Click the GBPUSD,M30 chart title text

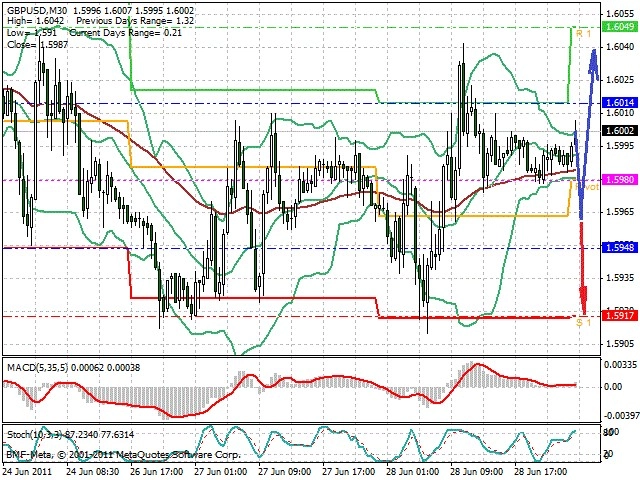click(x=37, y=10)
